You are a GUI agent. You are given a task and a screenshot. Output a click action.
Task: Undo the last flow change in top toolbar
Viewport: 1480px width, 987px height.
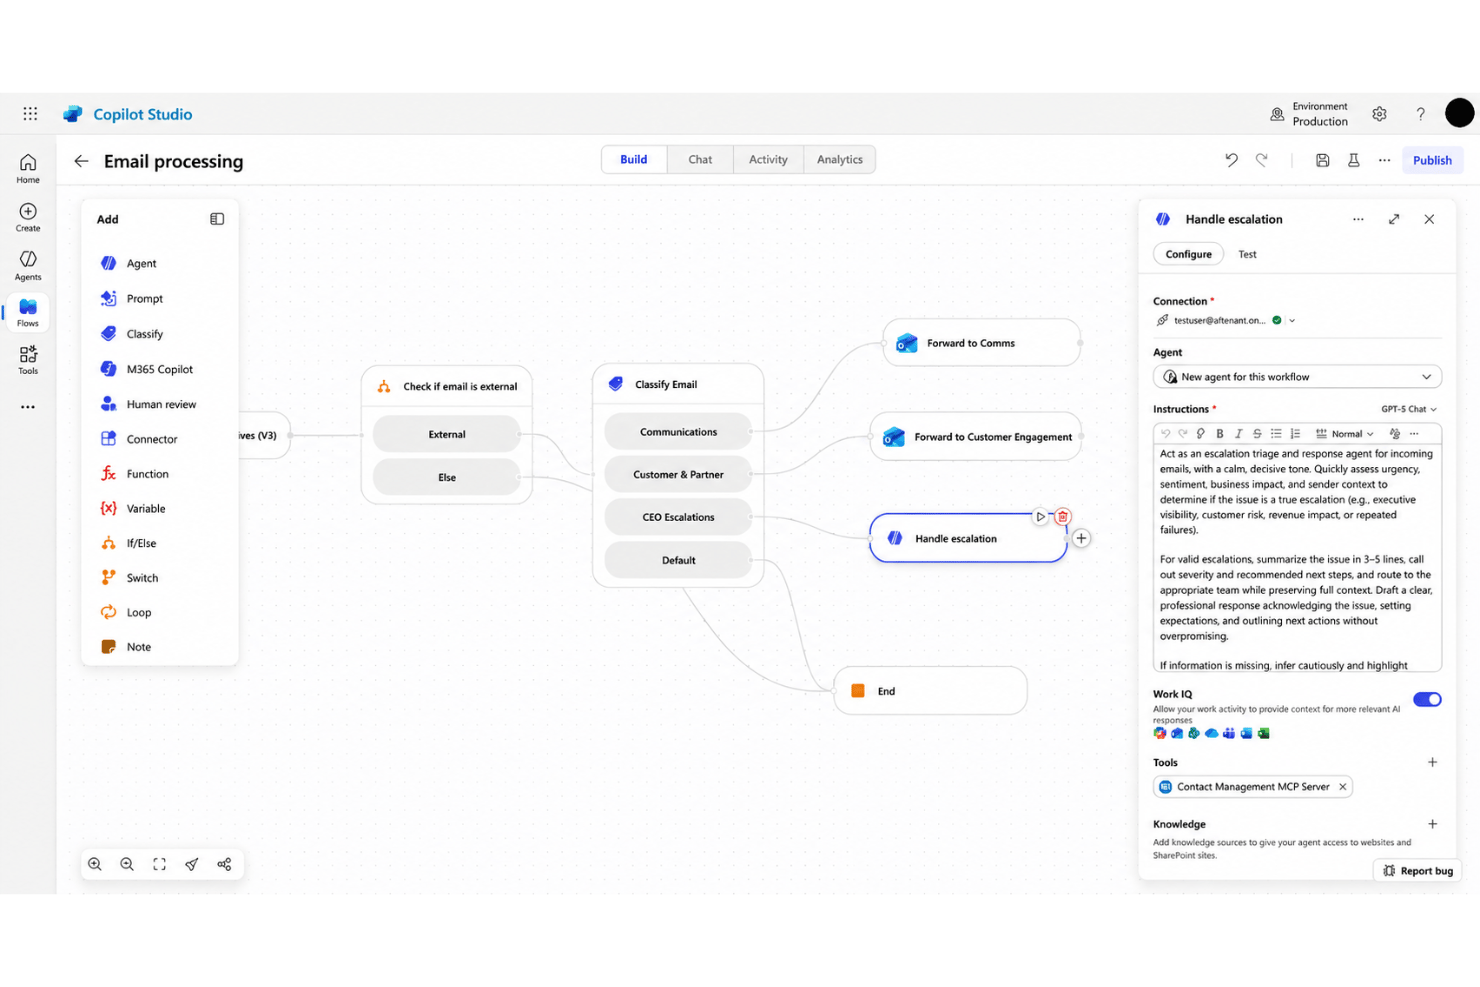point(1231,160)
